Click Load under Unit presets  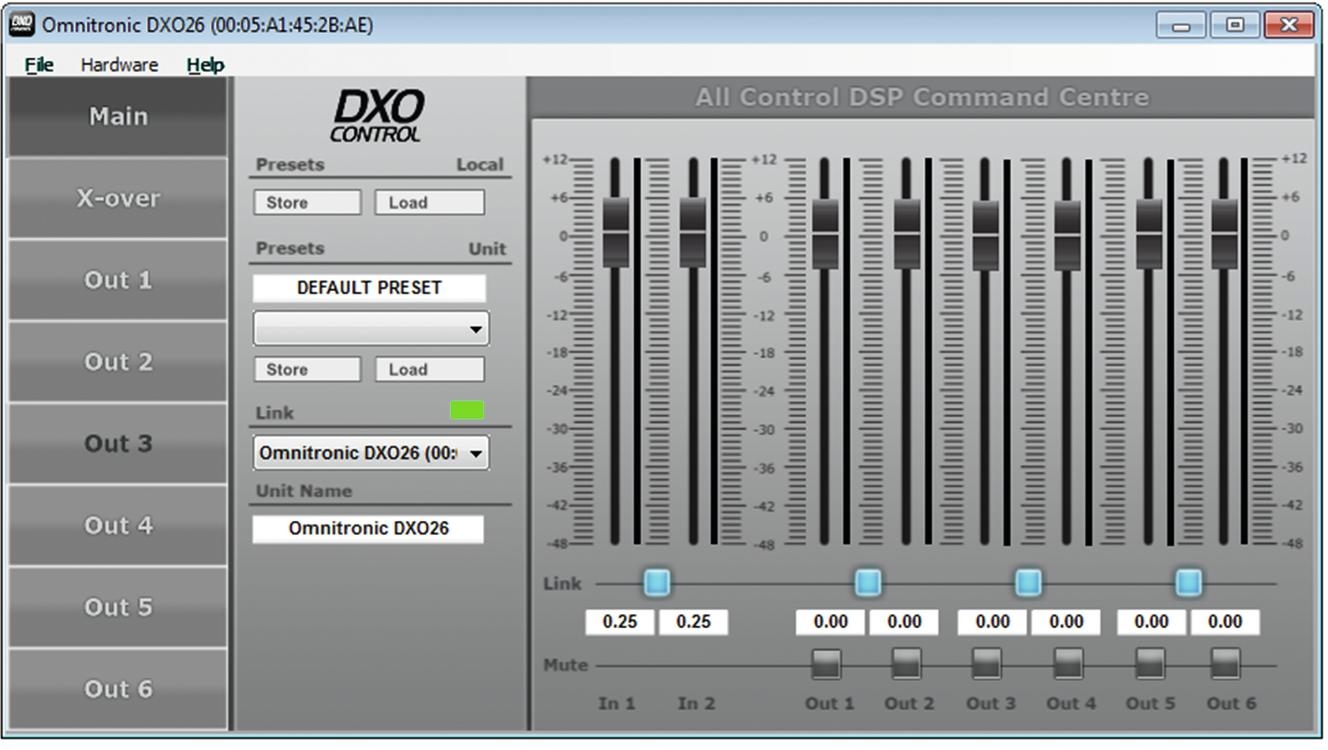click(x=429, y=369)
